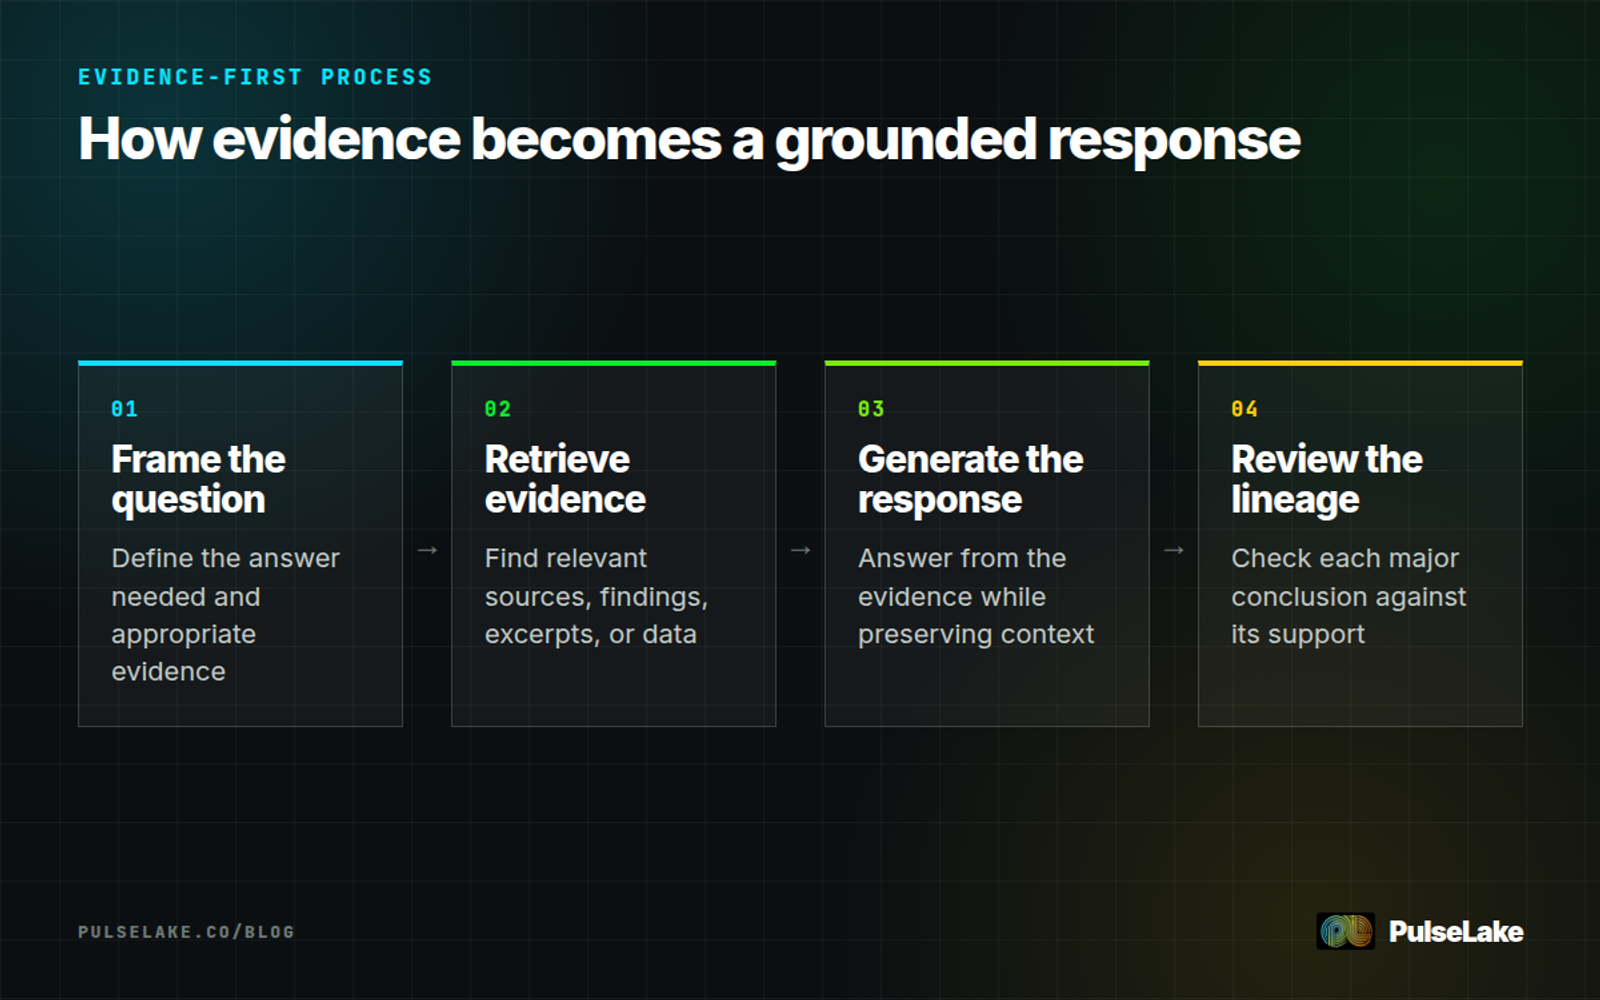Viewport: 1600px width, 1000px height.
Task: Click the PulseLake logo icon
Action: tap(1345, 931)
